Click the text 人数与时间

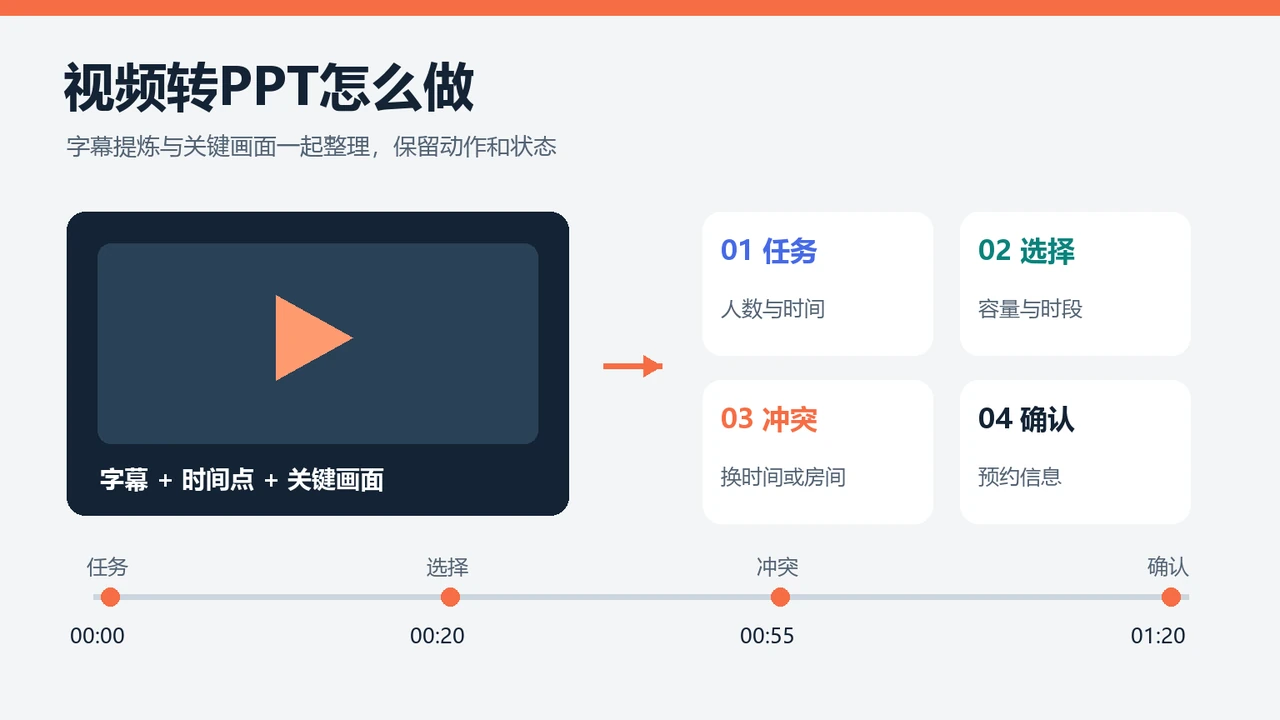click(773, 309)
